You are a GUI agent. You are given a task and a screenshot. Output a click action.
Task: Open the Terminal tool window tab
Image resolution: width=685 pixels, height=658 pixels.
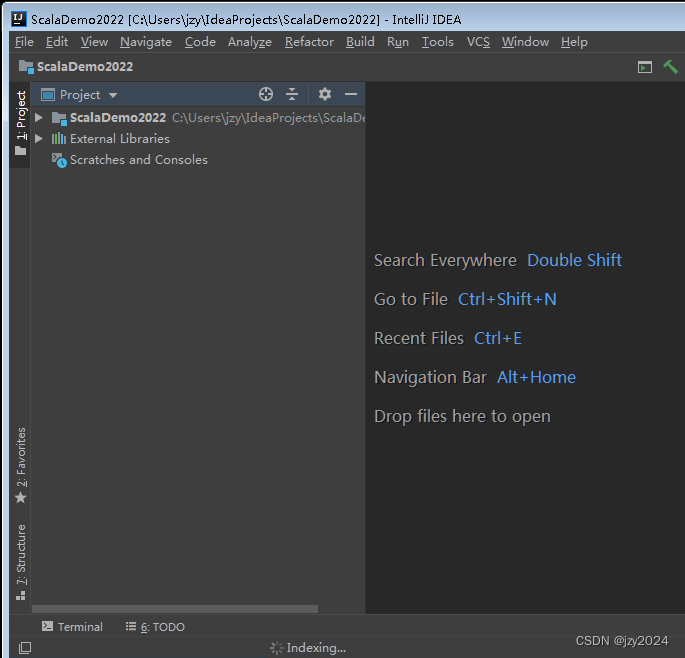coord(72,627)
